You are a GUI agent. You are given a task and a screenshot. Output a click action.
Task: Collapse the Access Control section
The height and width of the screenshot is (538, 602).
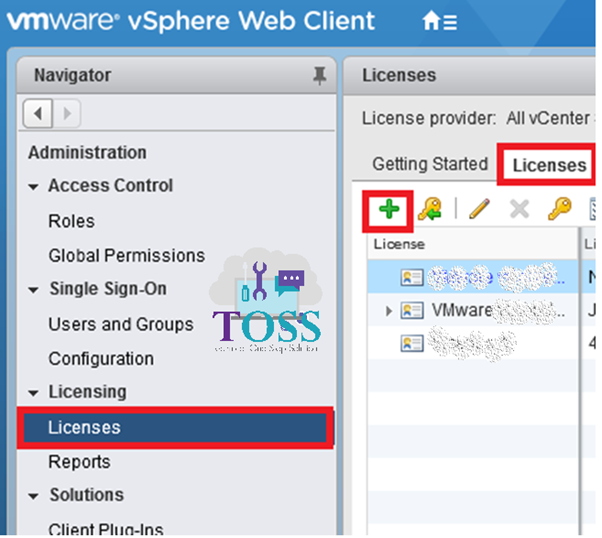coord(33,187)
